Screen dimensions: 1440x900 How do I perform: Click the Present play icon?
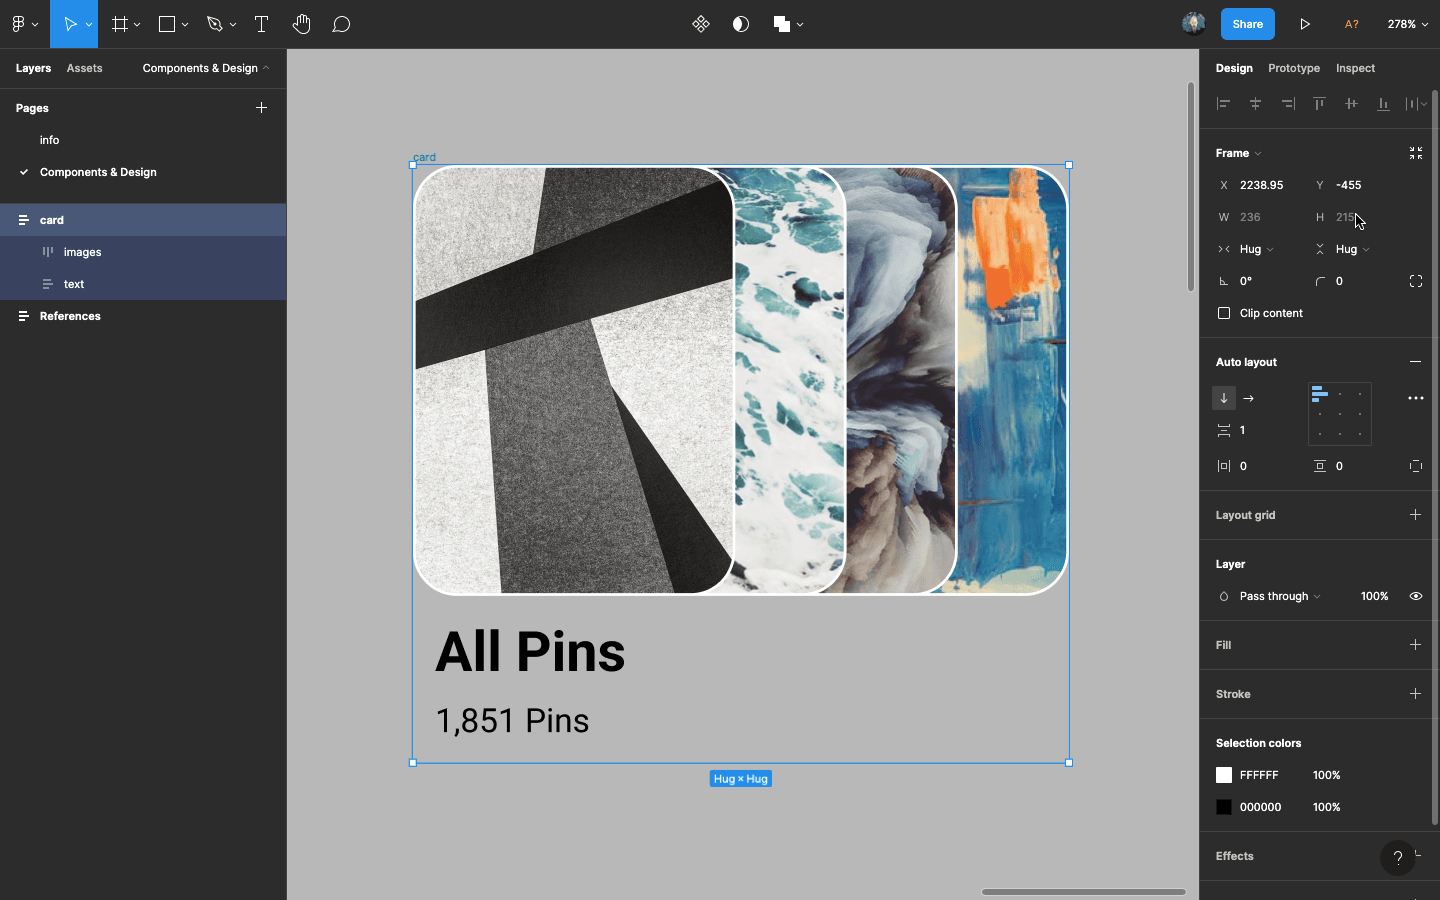coord(1305,24)
